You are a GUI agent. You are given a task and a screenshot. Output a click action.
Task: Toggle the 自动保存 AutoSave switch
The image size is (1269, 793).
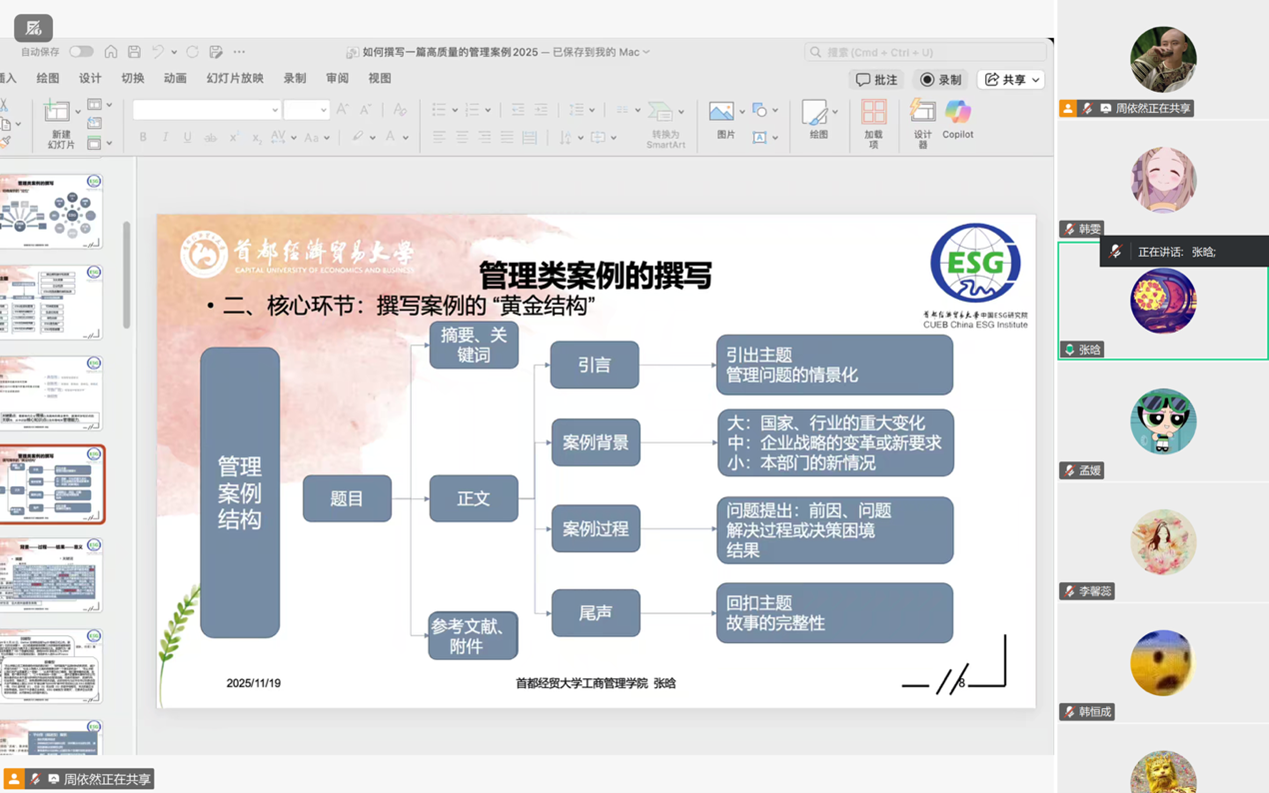[80, 52]
